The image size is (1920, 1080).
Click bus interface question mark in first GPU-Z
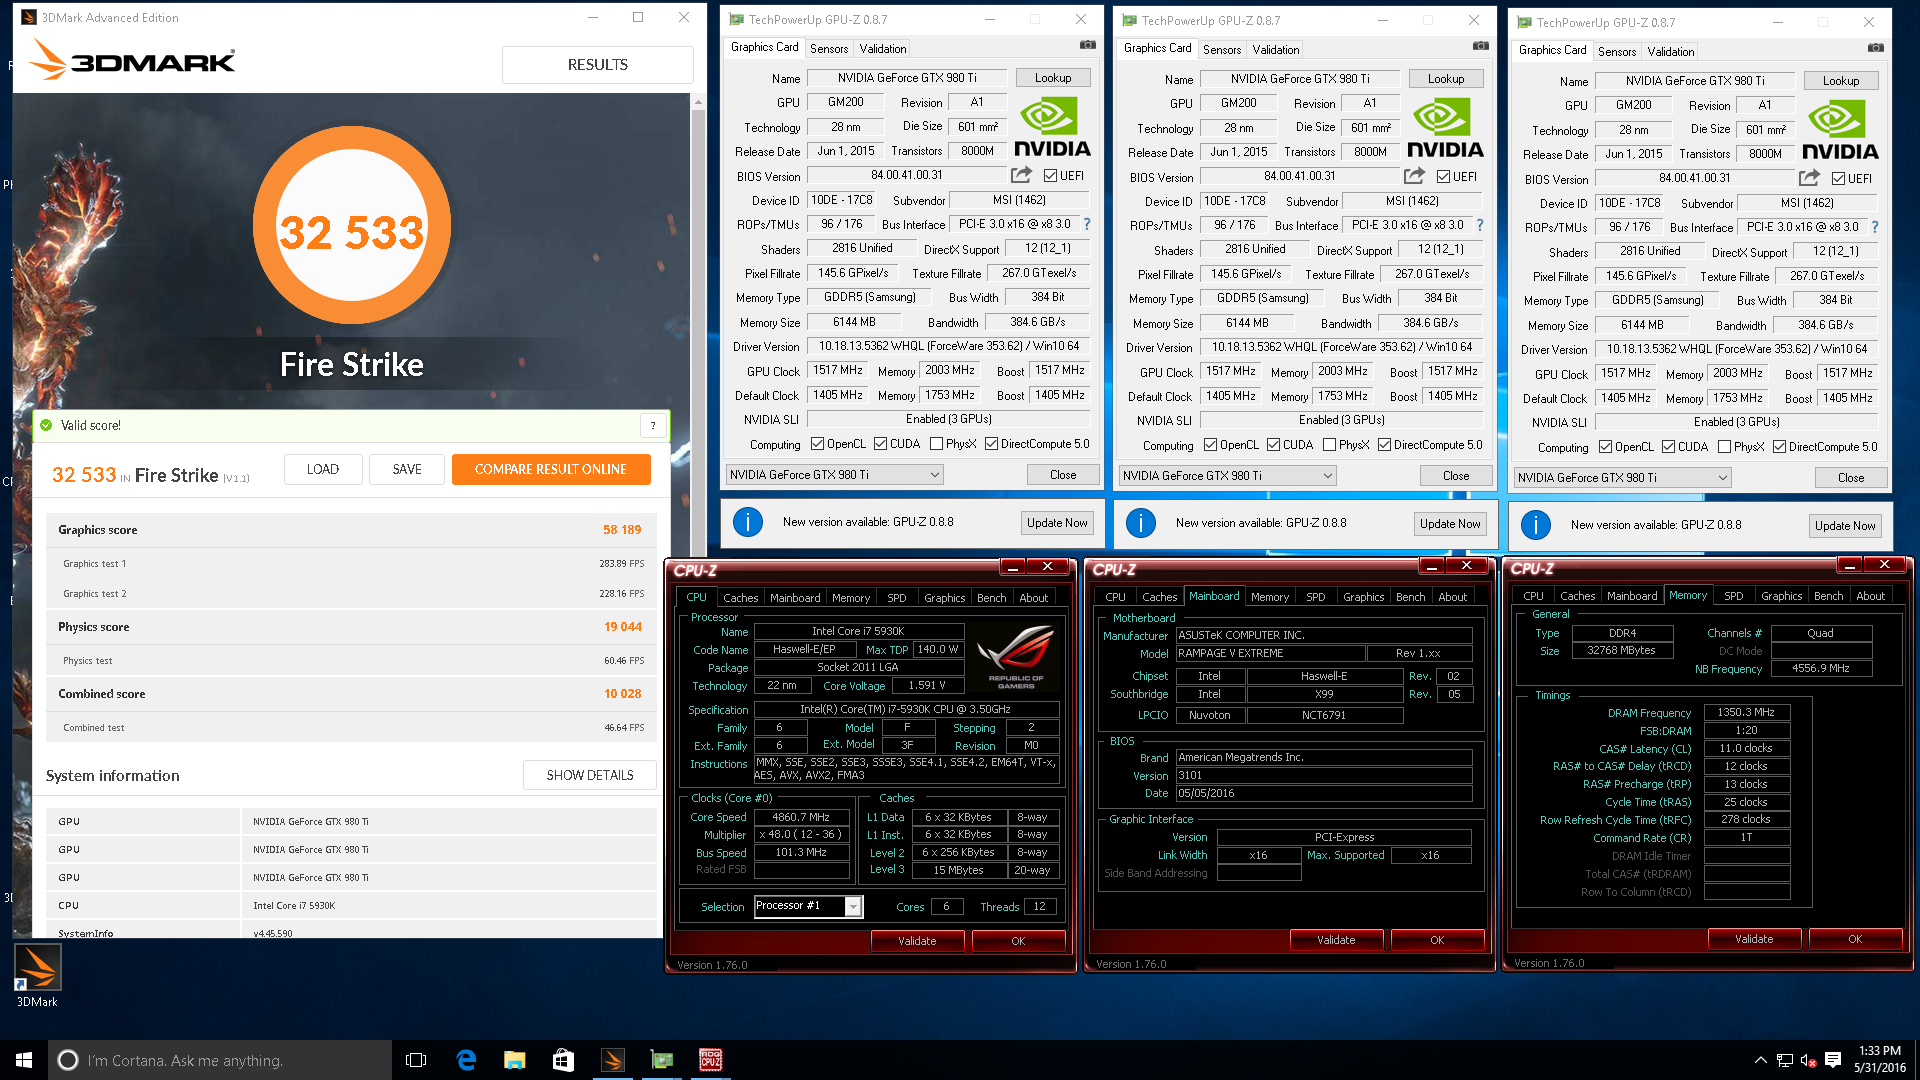point(1087,224)
